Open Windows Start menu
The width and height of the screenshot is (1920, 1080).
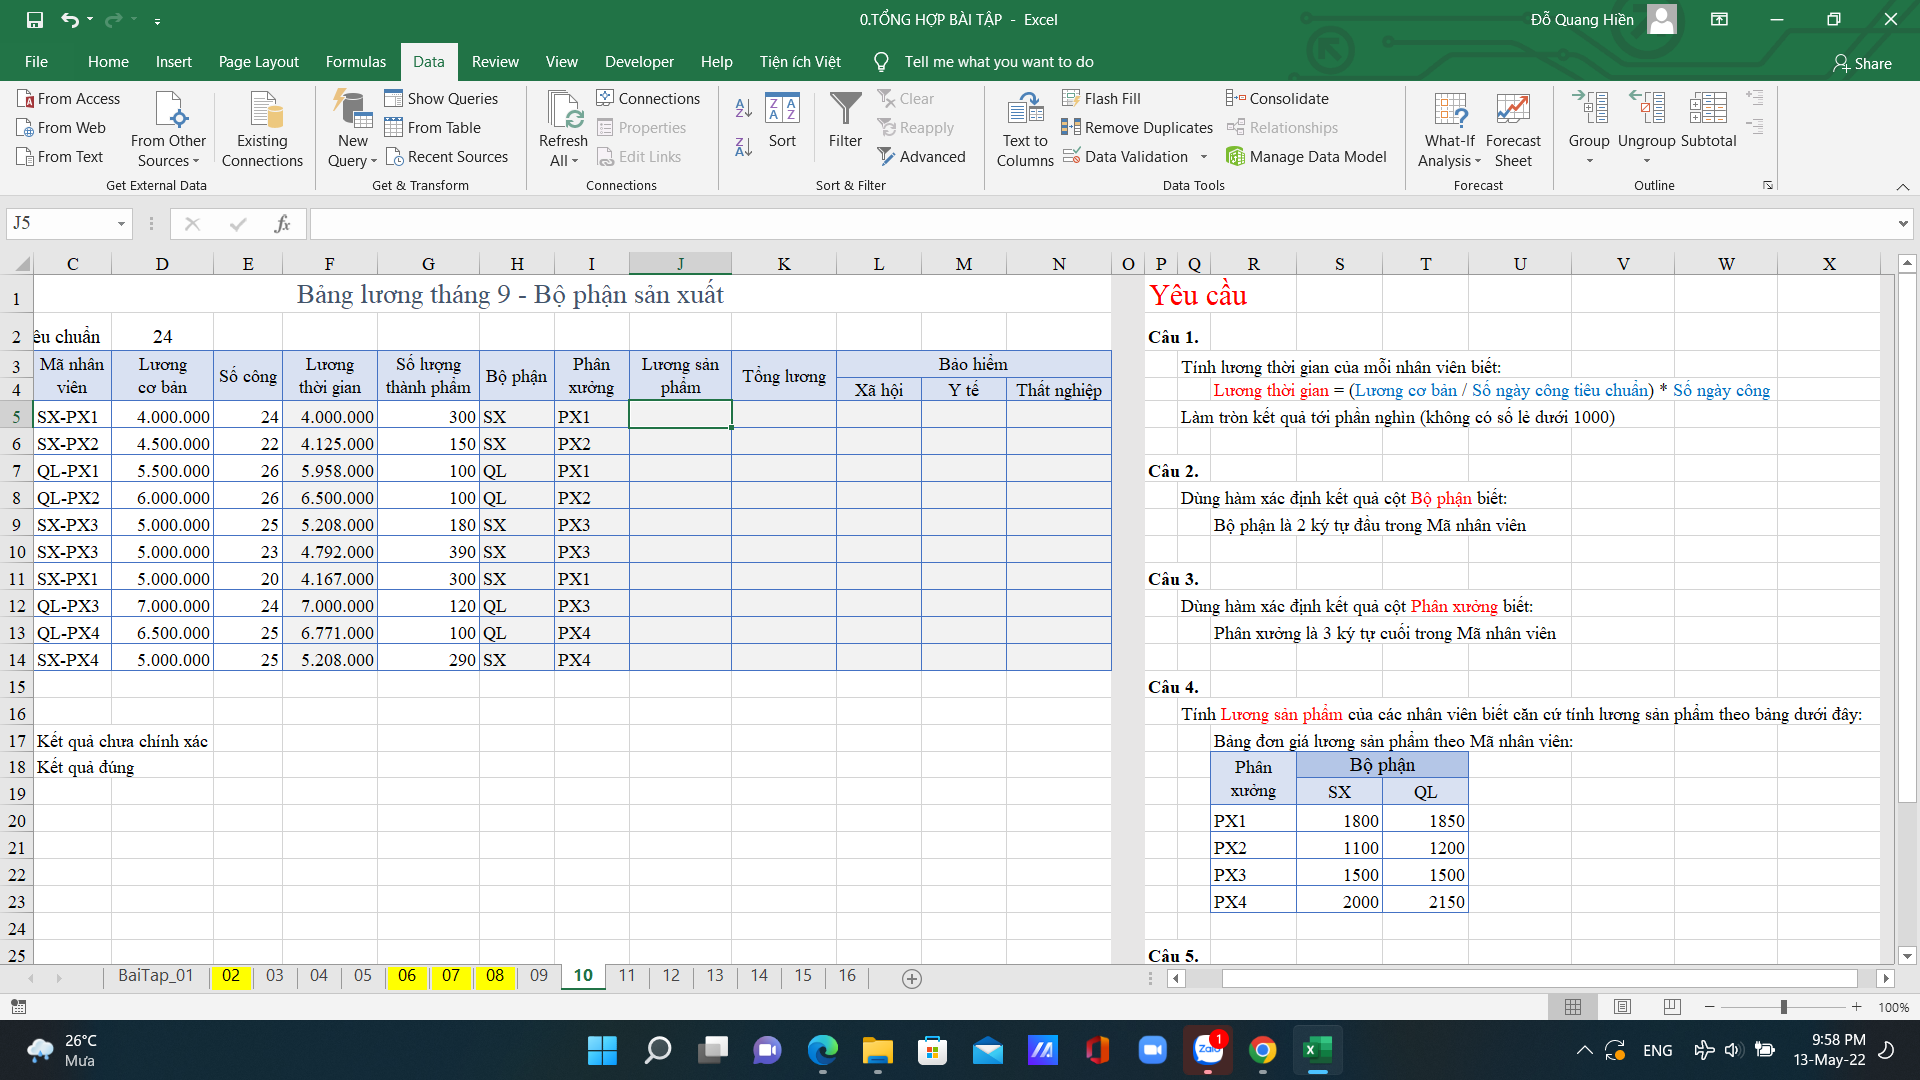(602, 1050)
